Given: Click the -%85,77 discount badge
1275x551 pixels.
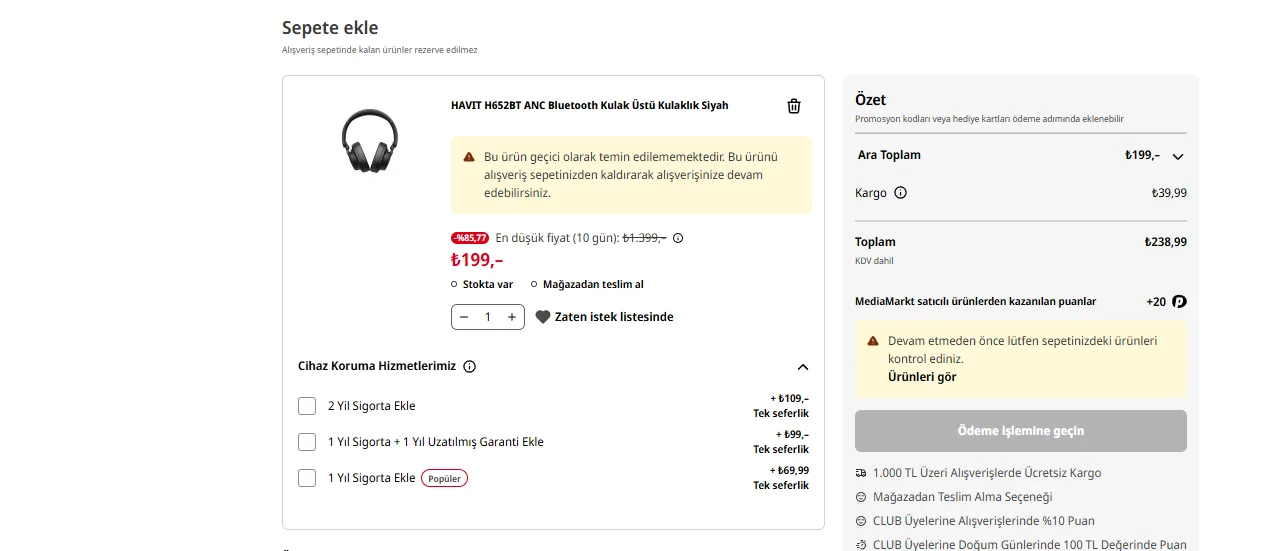Looking at the screenshot, I should 470,238.
